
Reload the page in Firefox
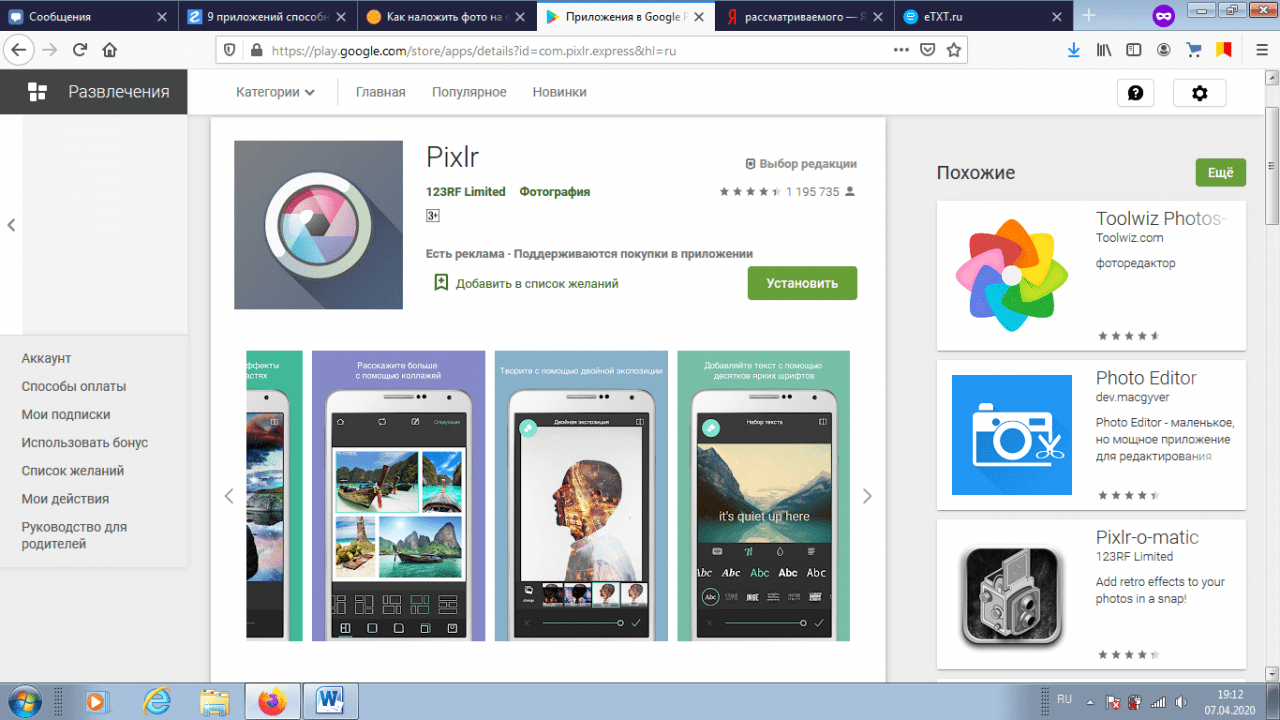(x=80, y=50)
